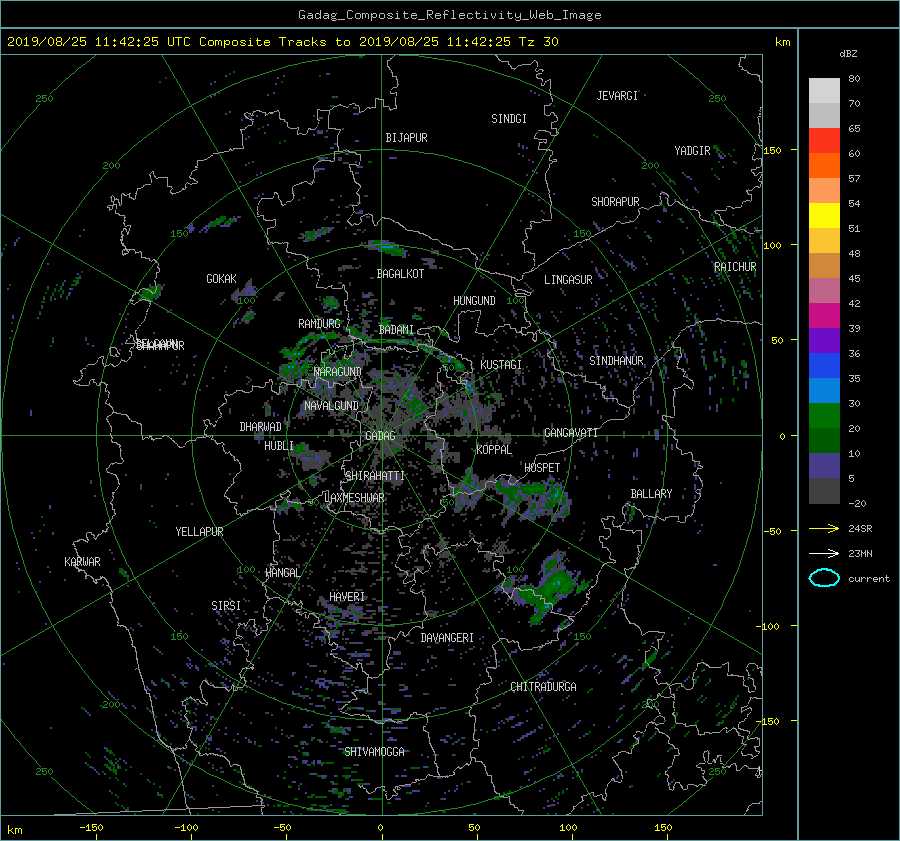Viewport: 900px width, 841px height.
Task: Click the CHITRADURGA city label
Action: tap(543, 687)
